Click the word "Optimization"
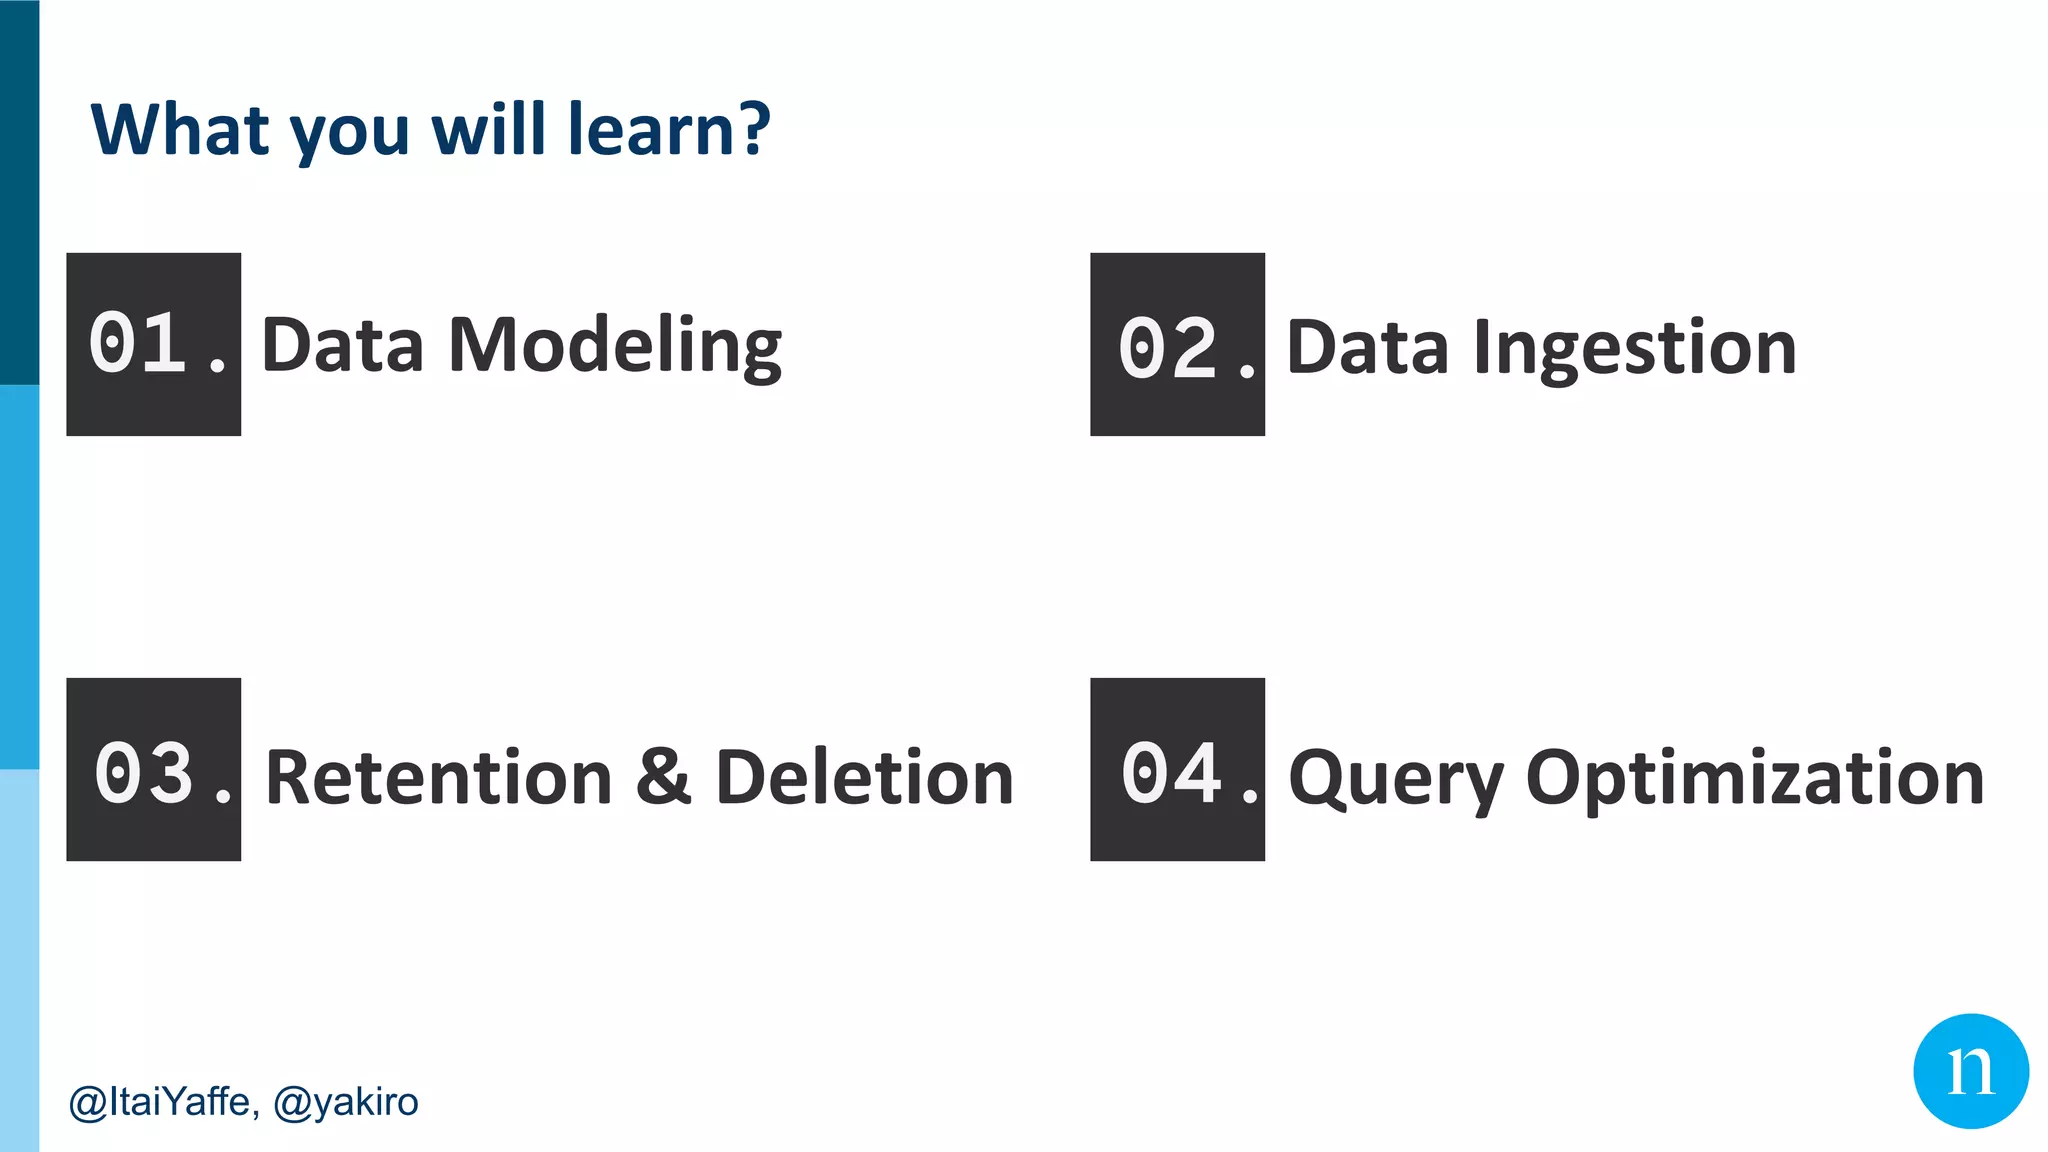The width and height of the screenshot is (2048, 1152). [x=1755, y=778]
